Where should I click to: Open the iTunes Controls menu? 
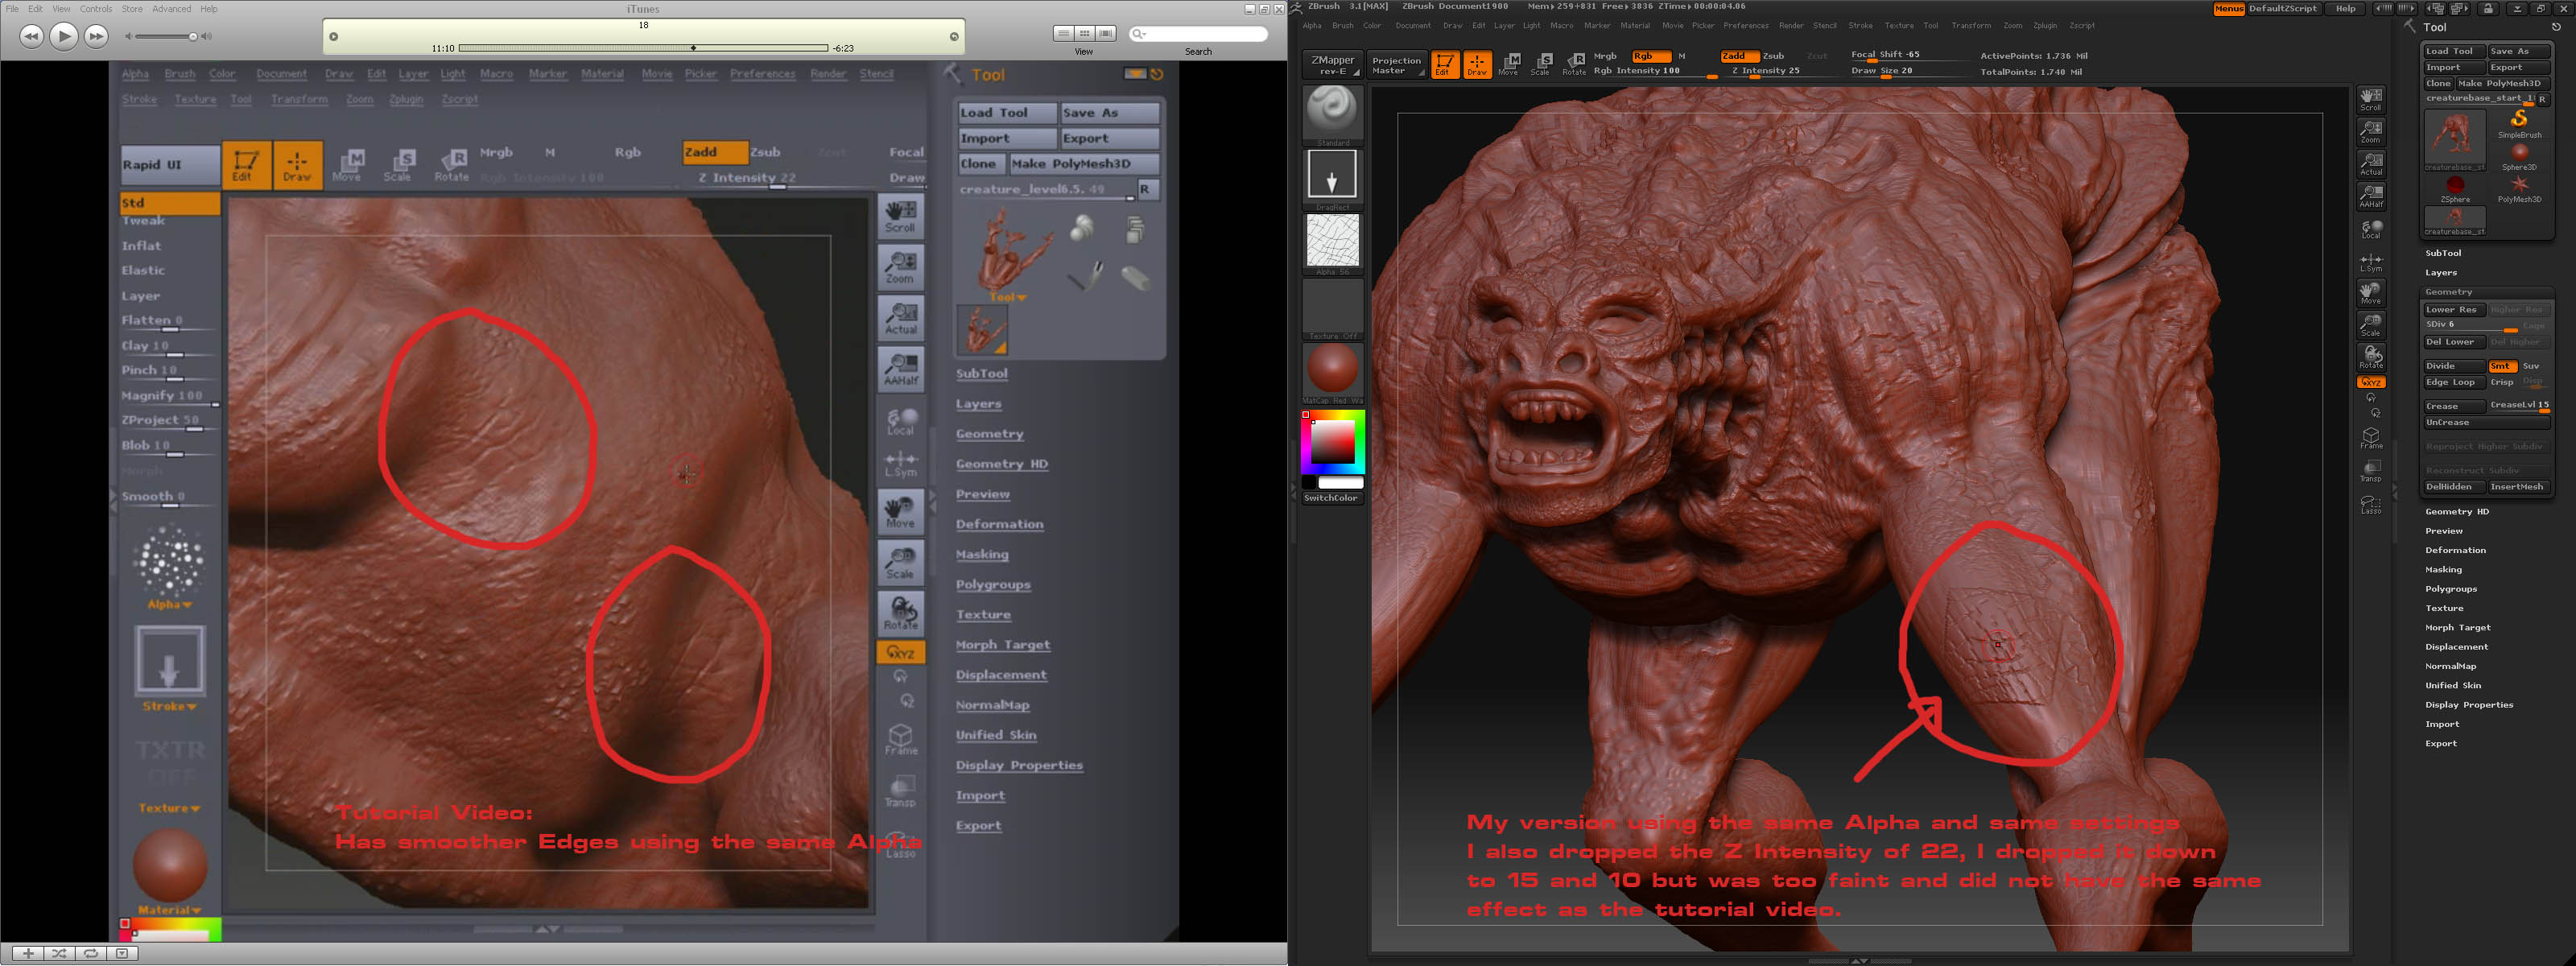tap(96, 9)
